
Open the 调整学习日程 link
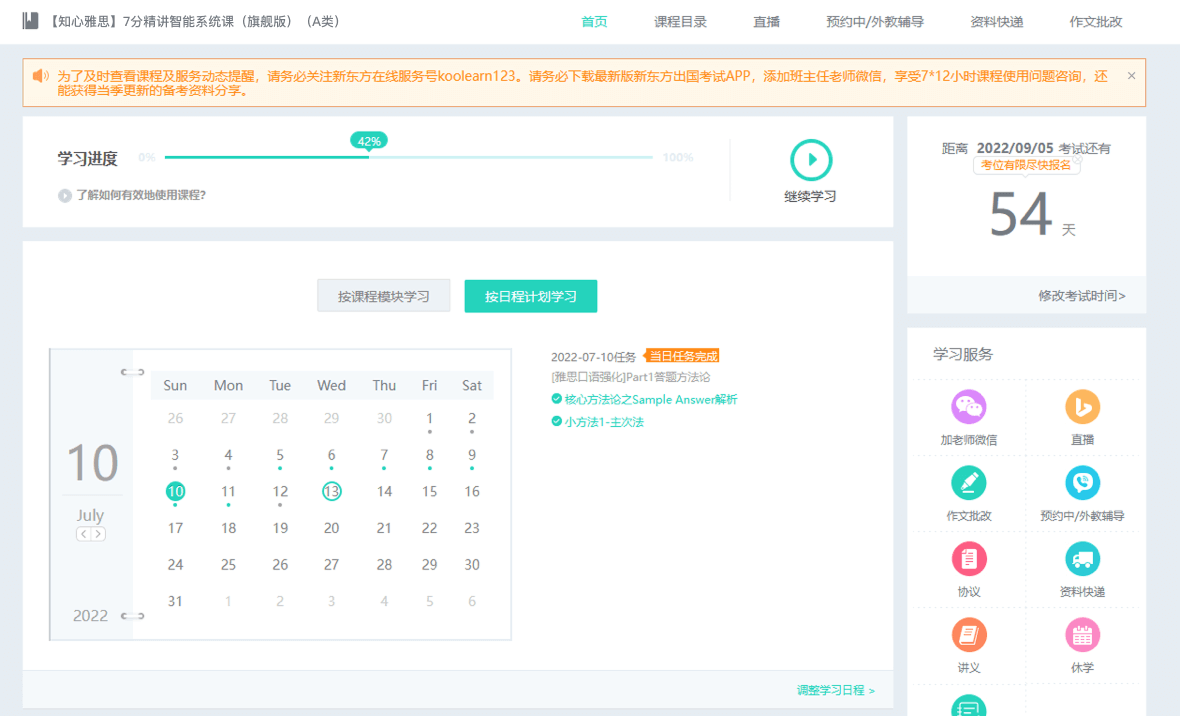(835, 690)
